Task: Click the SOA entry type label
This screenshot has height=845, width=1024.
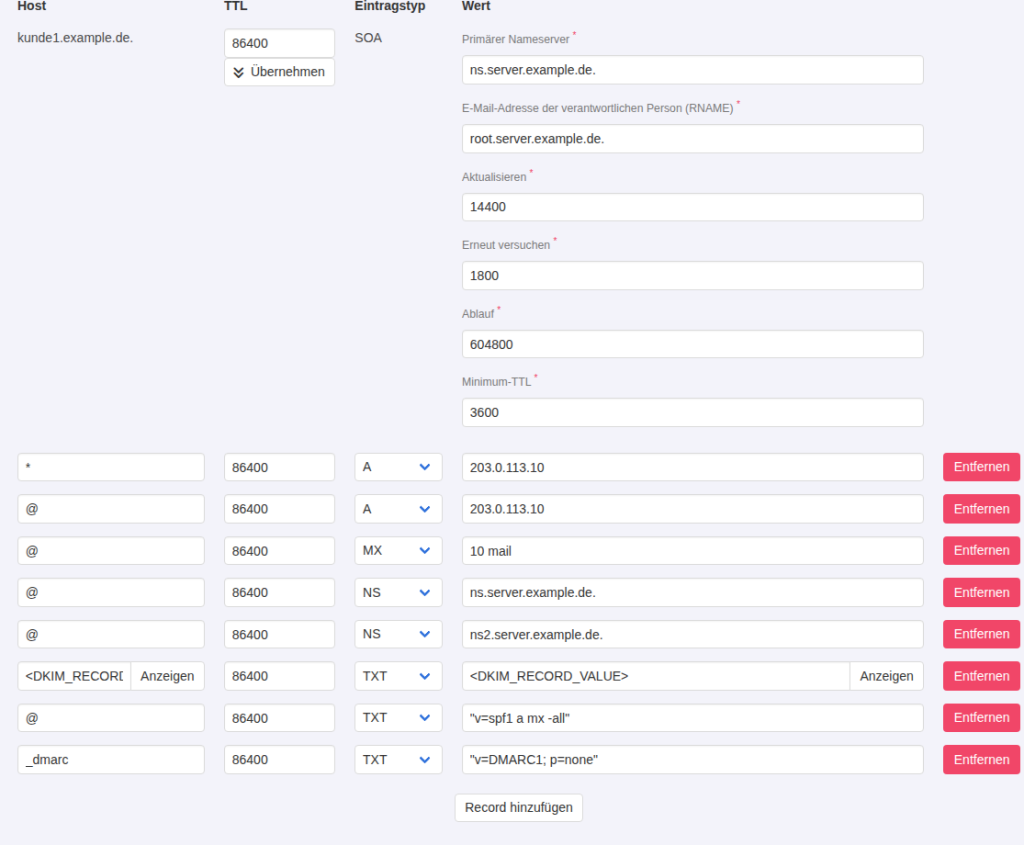Action: pyautogui.click(x=368, y=38)
